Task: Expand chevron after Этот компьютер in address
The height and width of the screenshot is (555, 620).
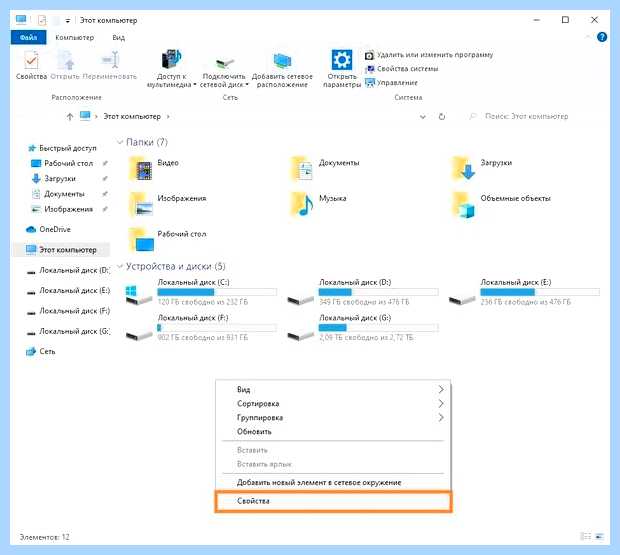Action: 168,117
